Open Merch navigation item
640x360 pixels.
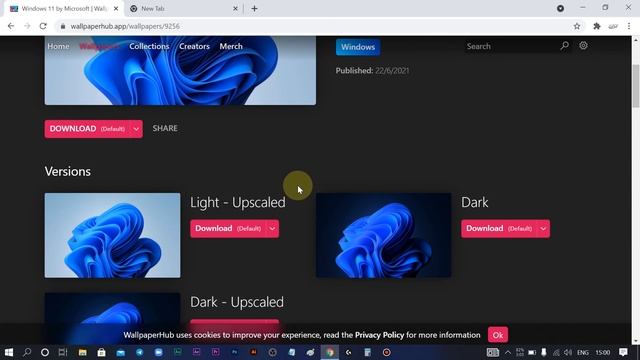231,46
